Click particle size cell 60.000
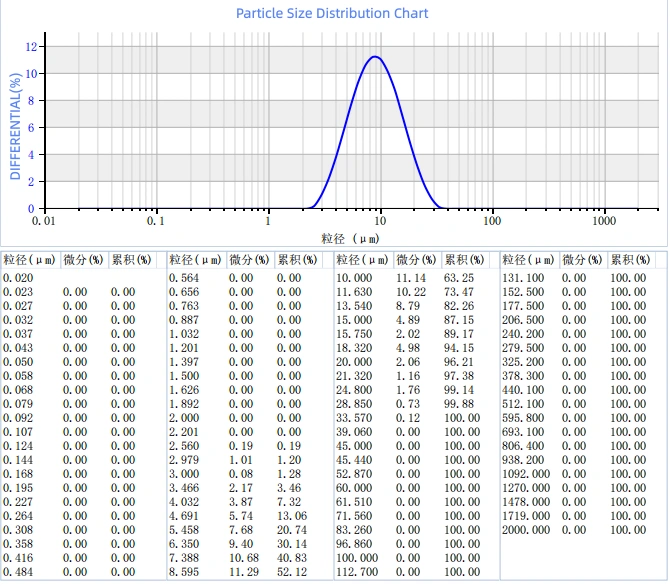This screenshot has height=586, width=670. (x=354, y=488)
